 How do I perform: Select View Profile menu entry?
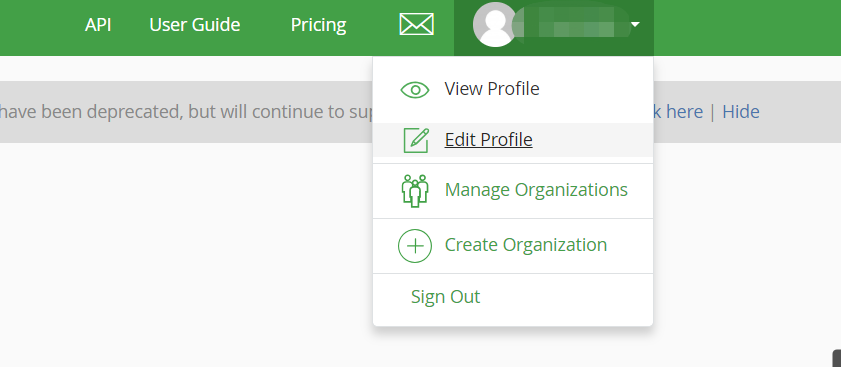(x=492, y=89)
